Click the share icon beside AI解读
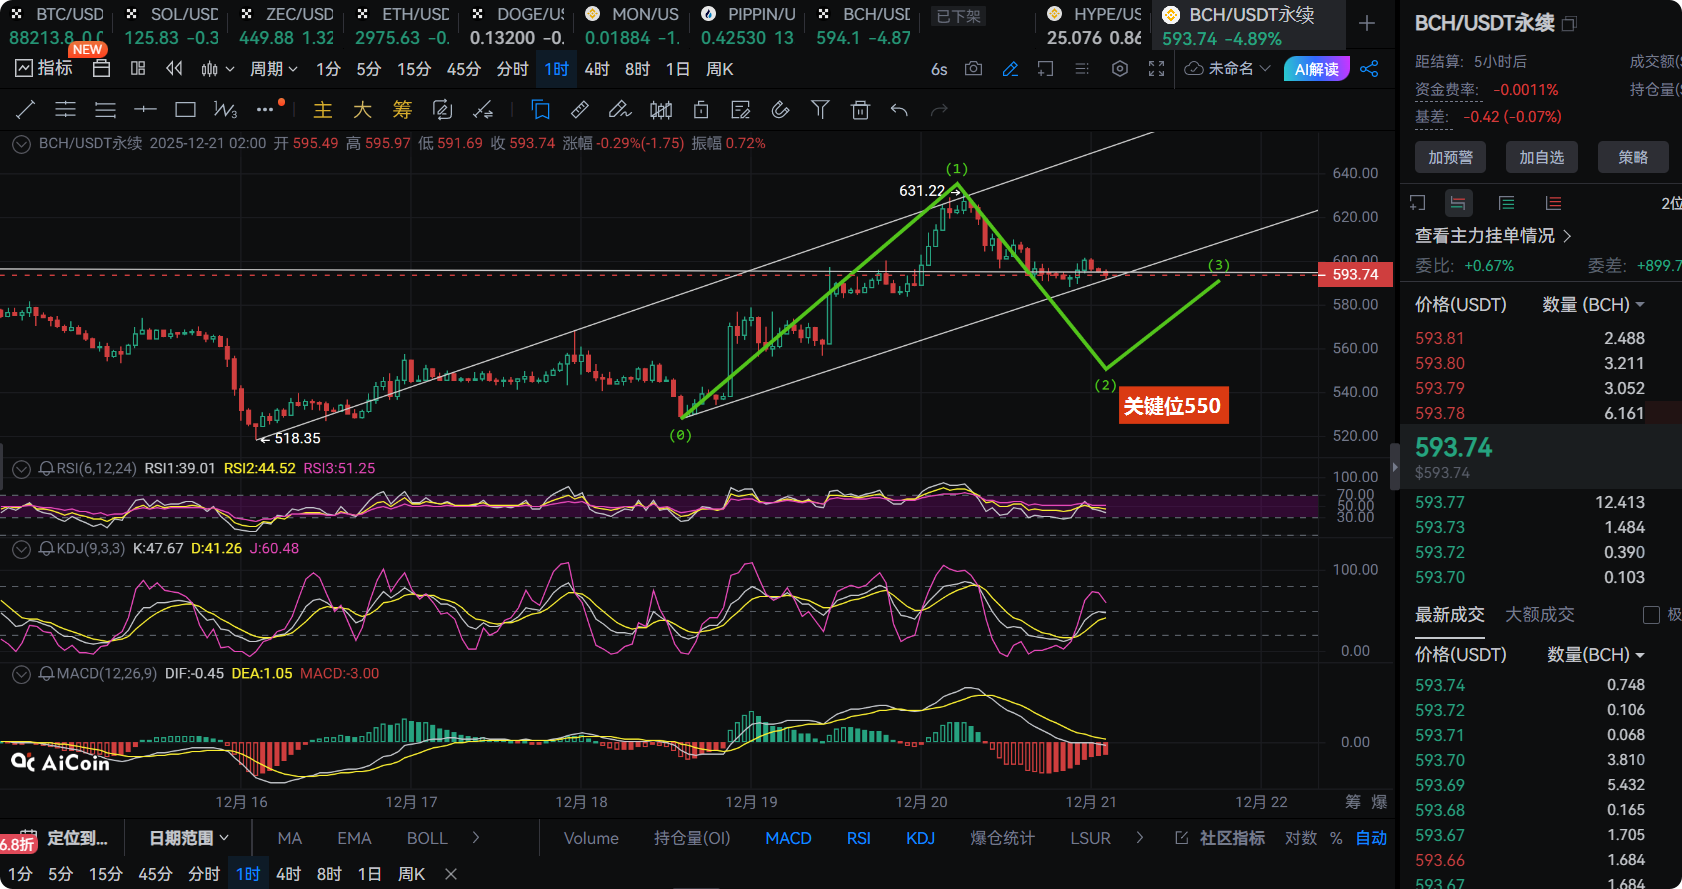Viewport: 1682px width, 889px height. 1369,69
